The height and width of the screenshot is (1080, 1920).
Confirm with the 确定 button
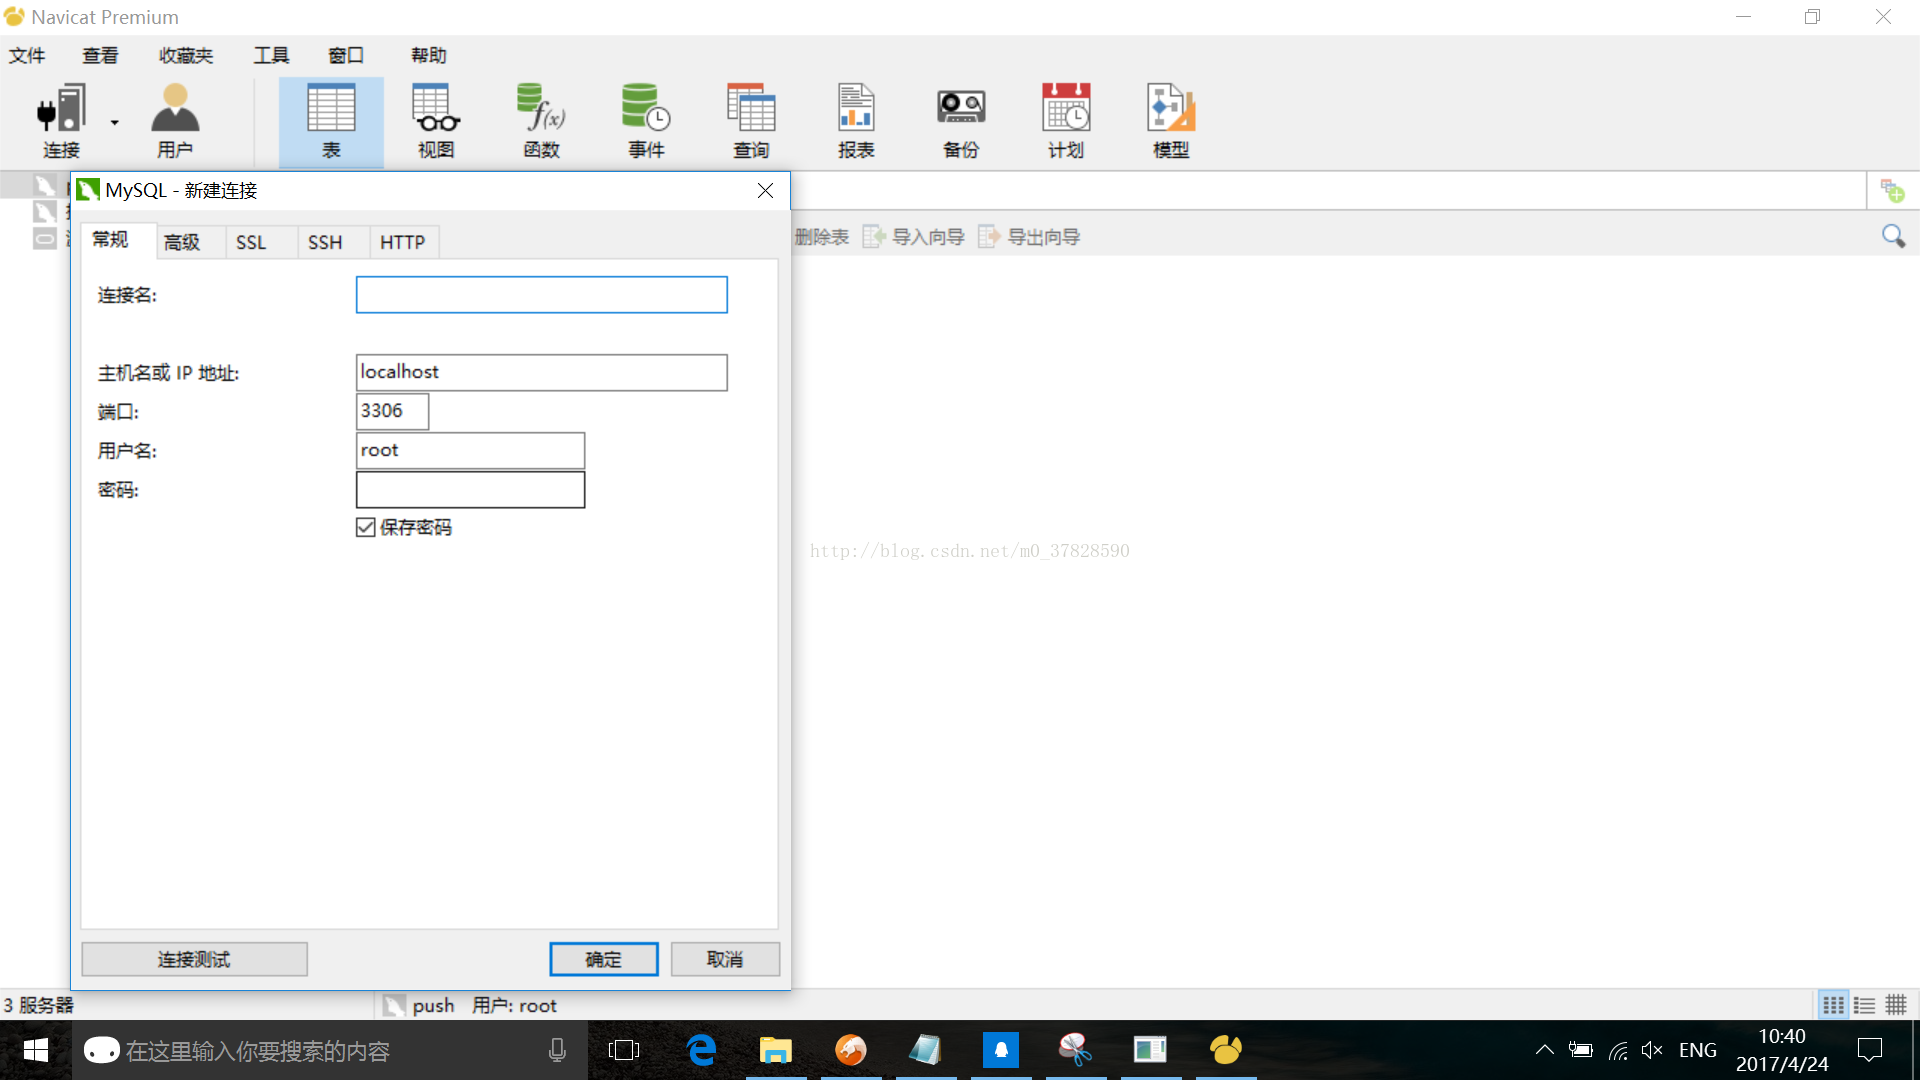click(603, 959)
